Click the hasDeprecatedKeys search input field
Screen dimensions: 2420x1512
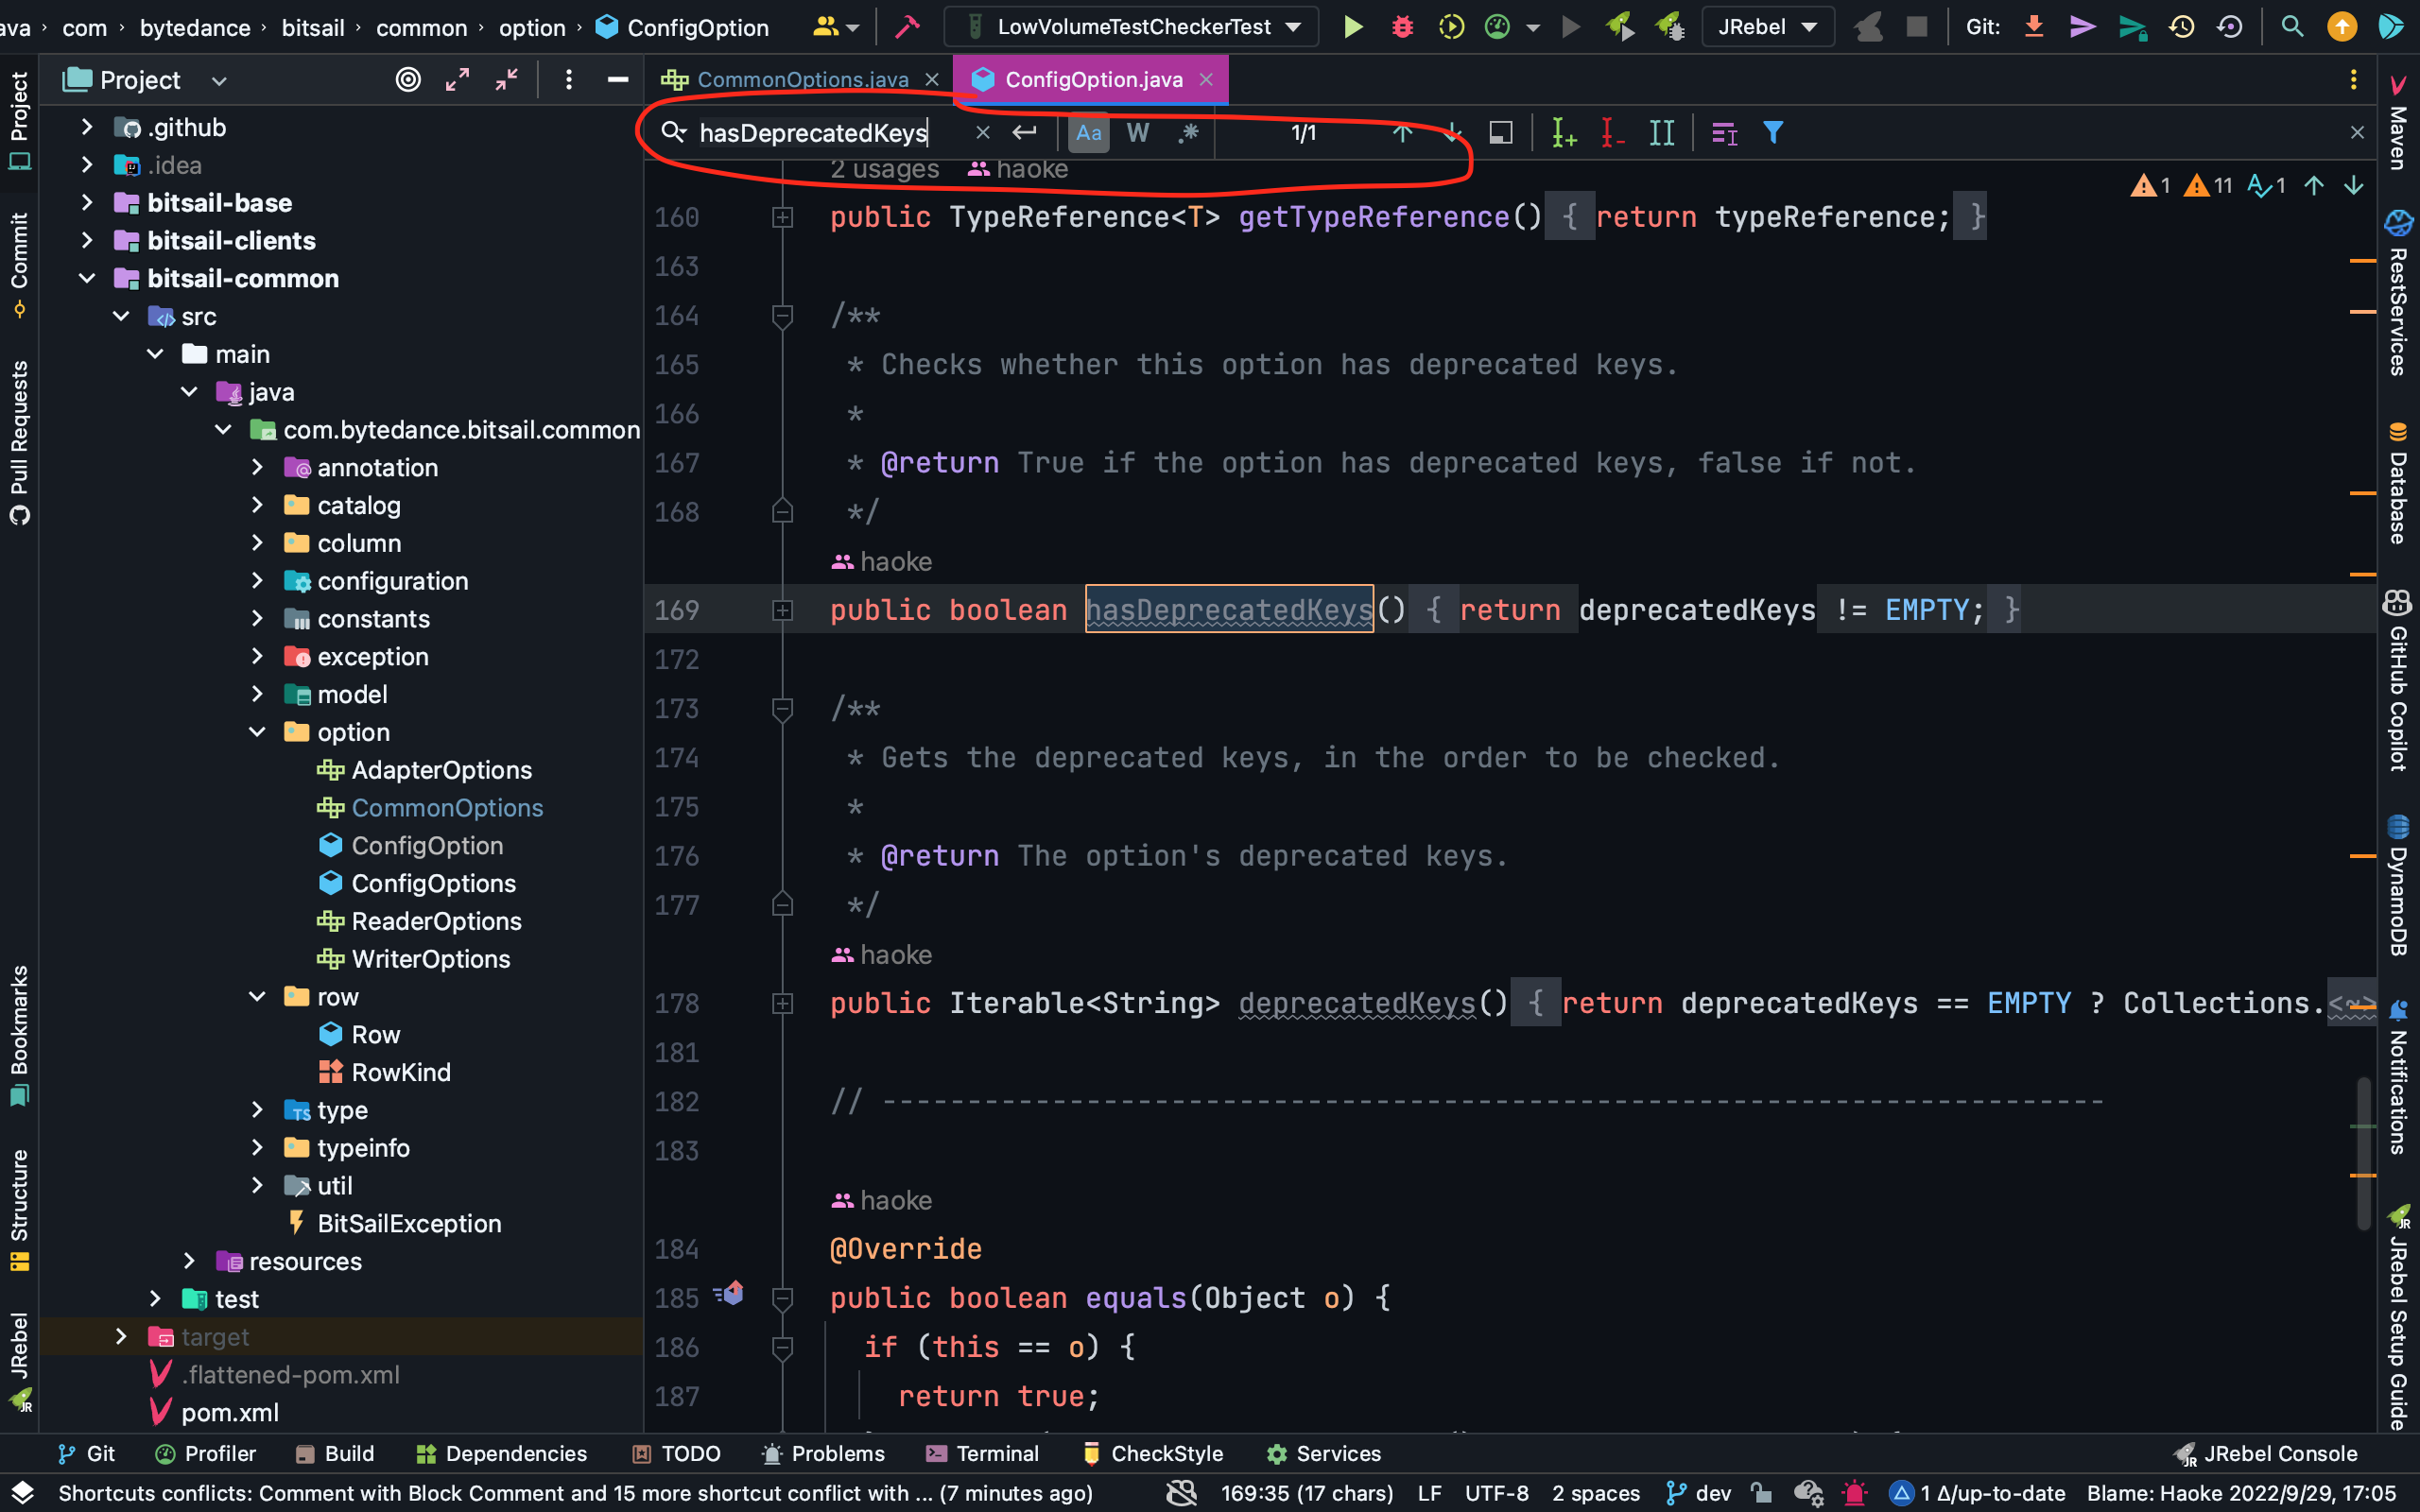tap(812, 133)
